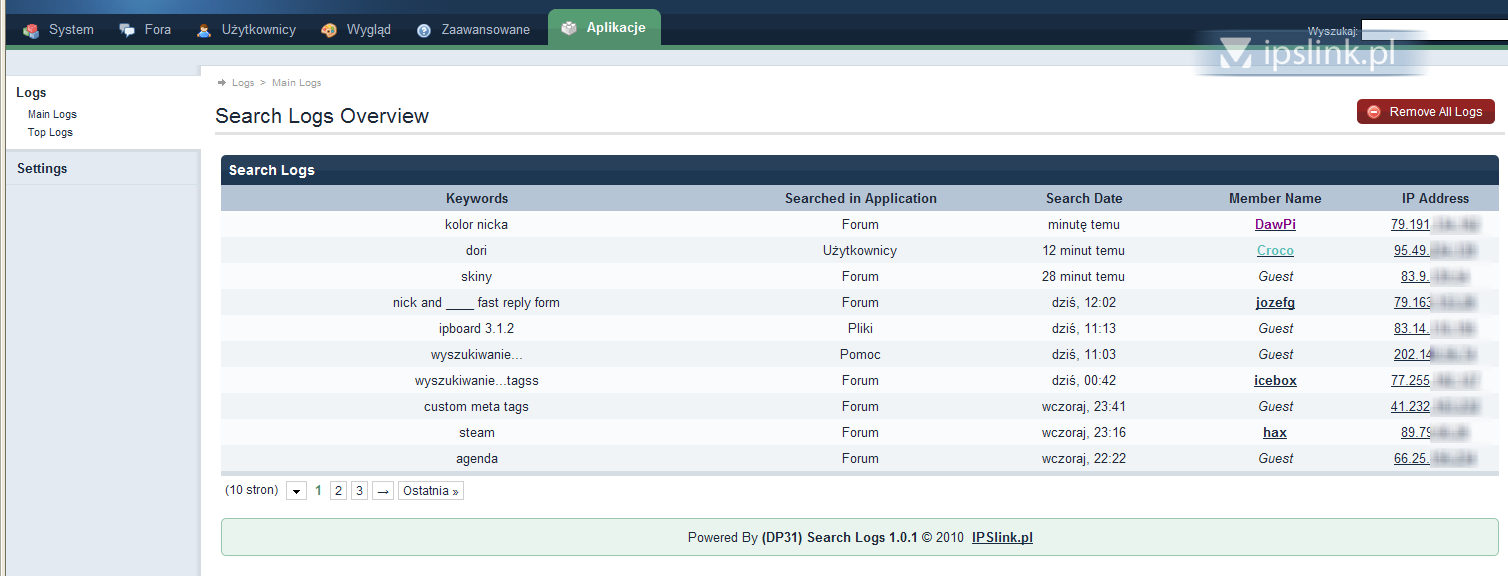Click the keyword "steam"
1508x576 pixels.
477,433
